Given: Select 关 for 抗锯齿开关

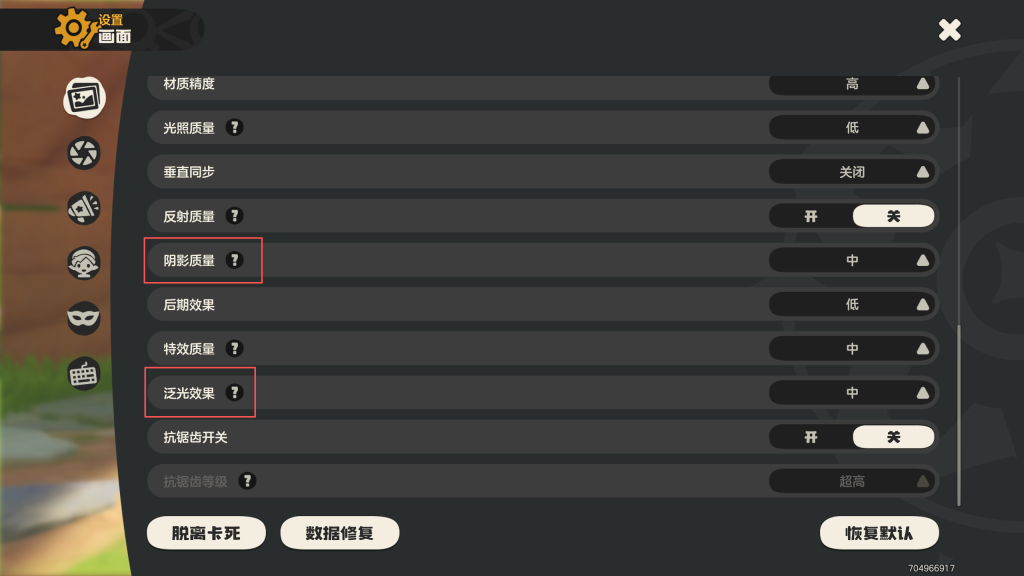Looking at the screenshot, I should (x=893, y=437).
